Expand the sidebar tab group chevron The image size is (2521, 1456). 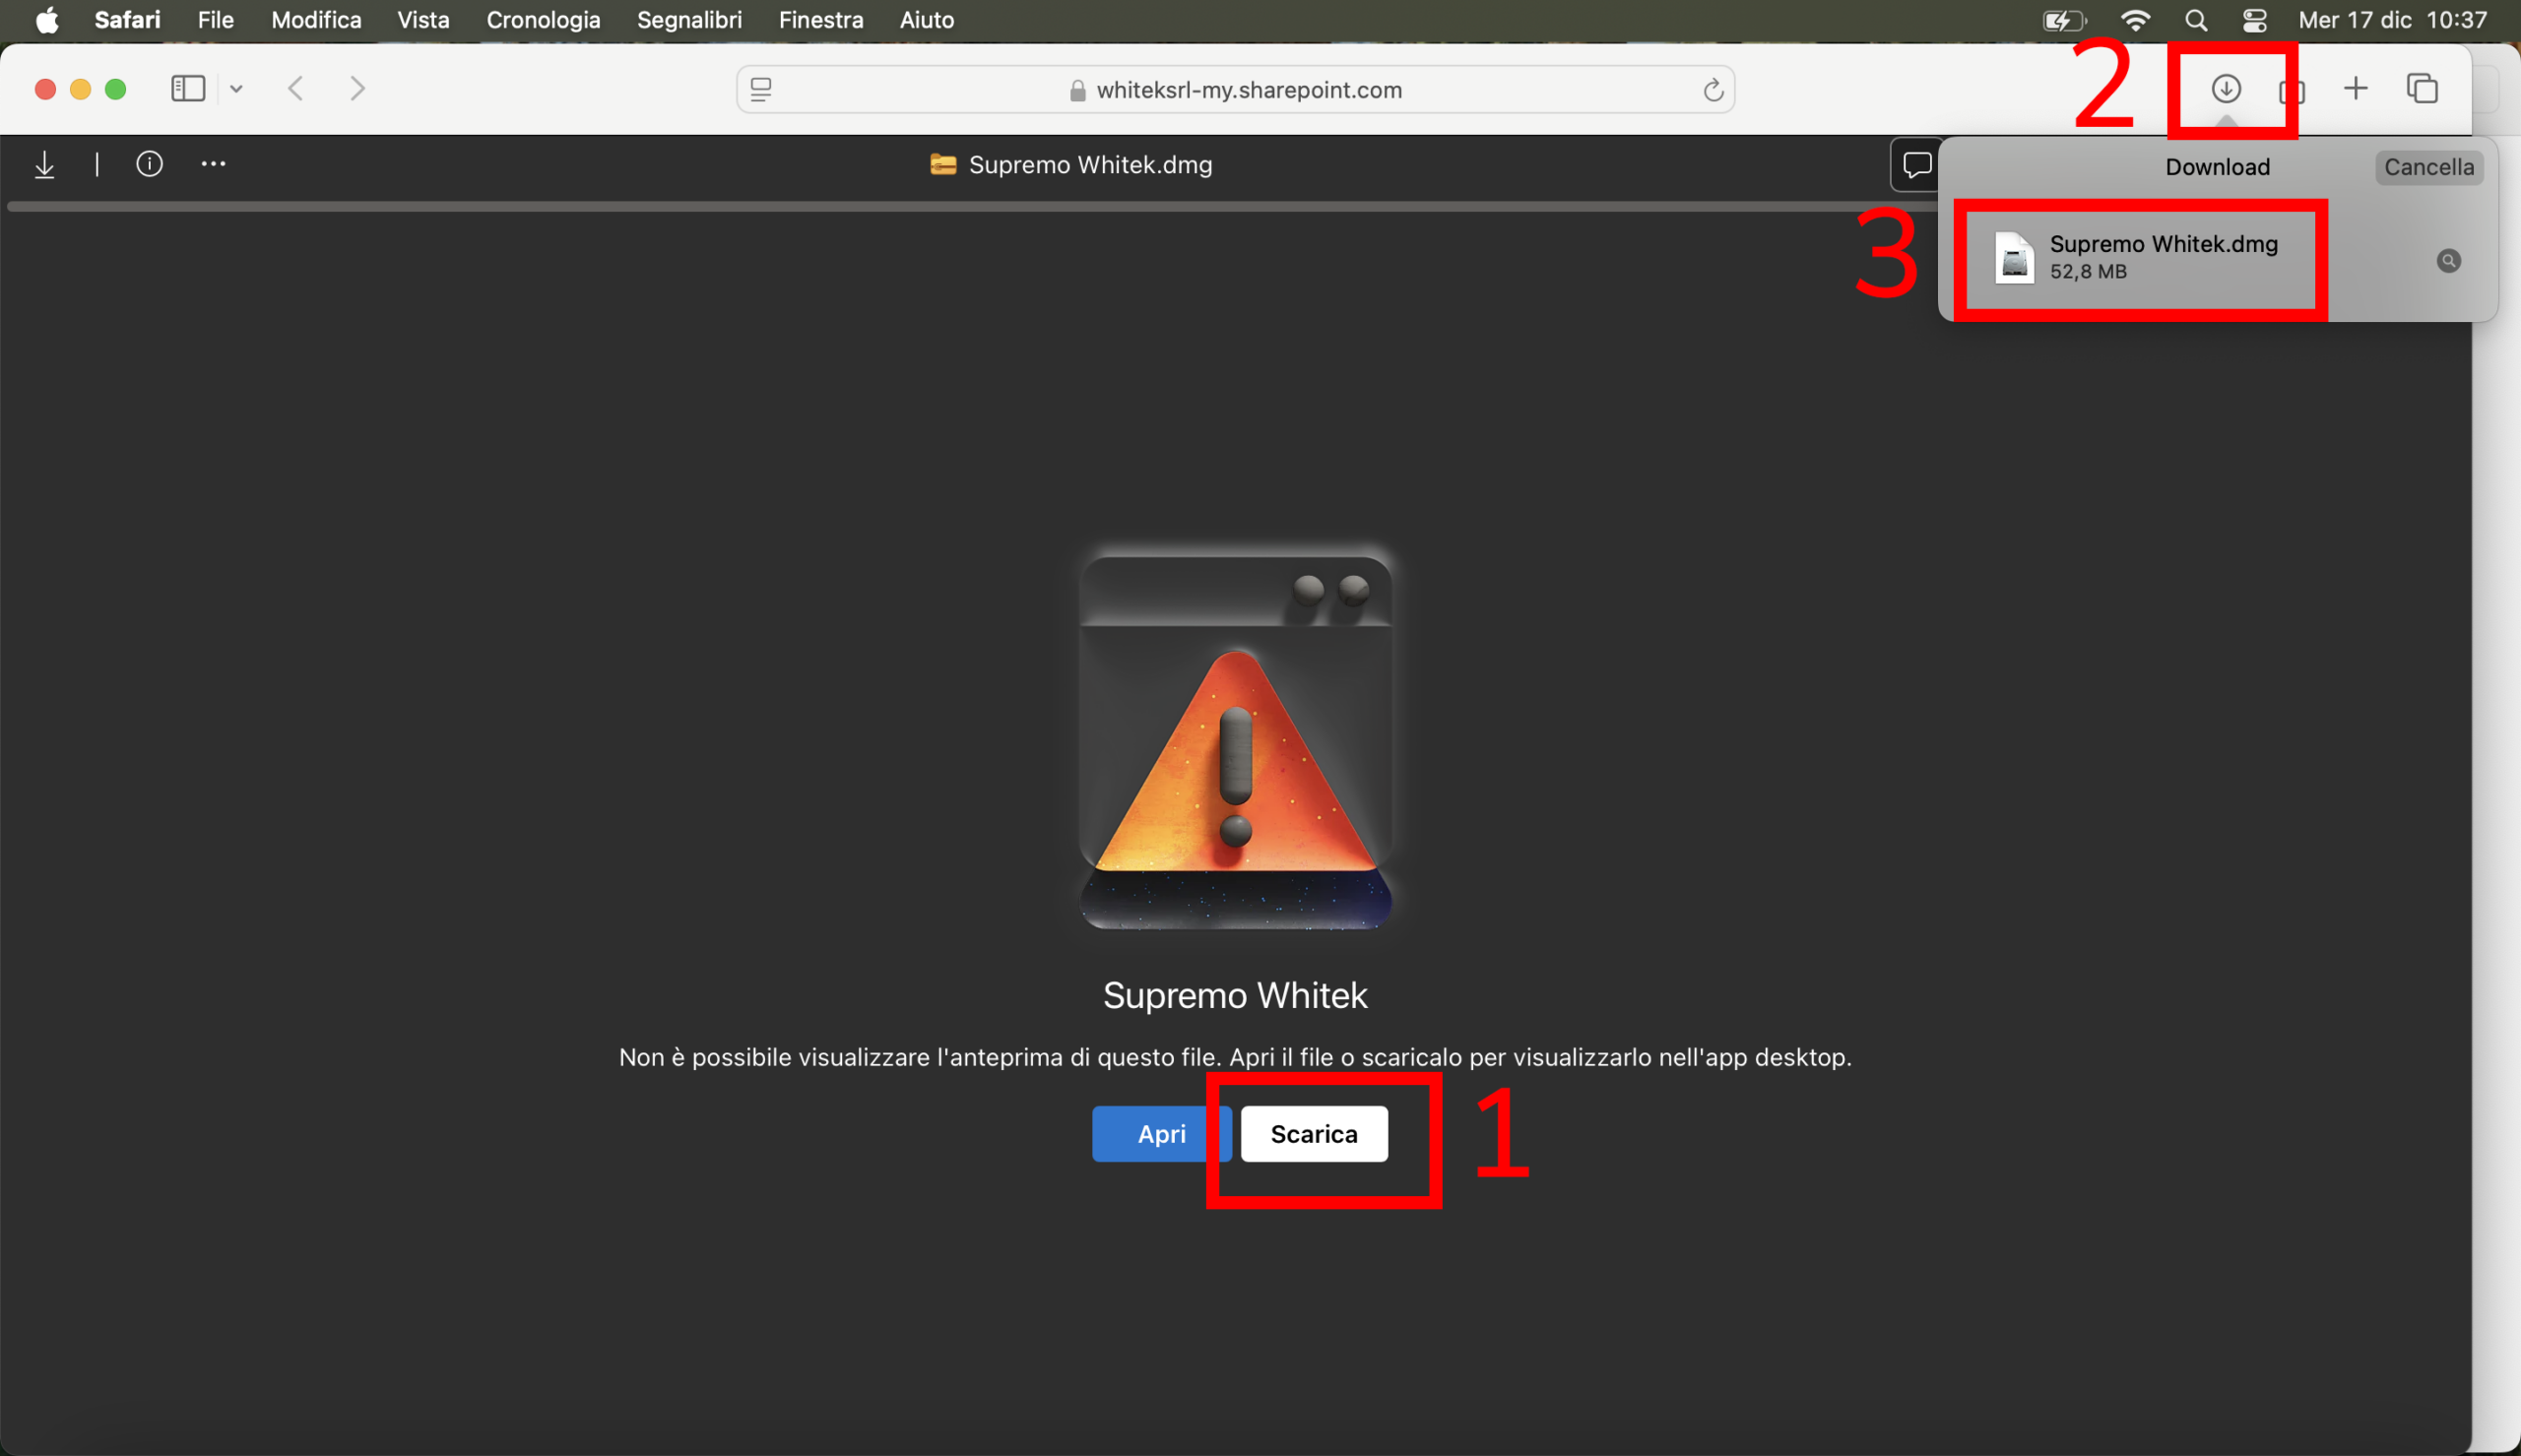pyautogui.click(x=236, y=89)
